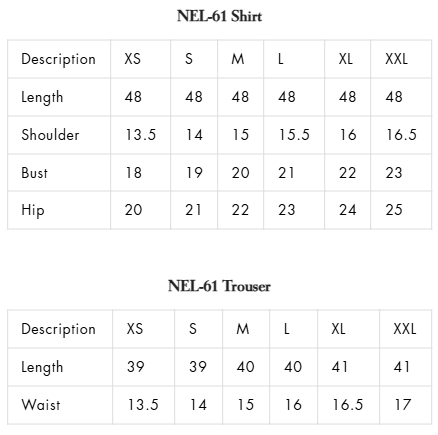The image size is (438, 435).
Task: Click the trouser Waist value 17
Action: click(403, 405)
